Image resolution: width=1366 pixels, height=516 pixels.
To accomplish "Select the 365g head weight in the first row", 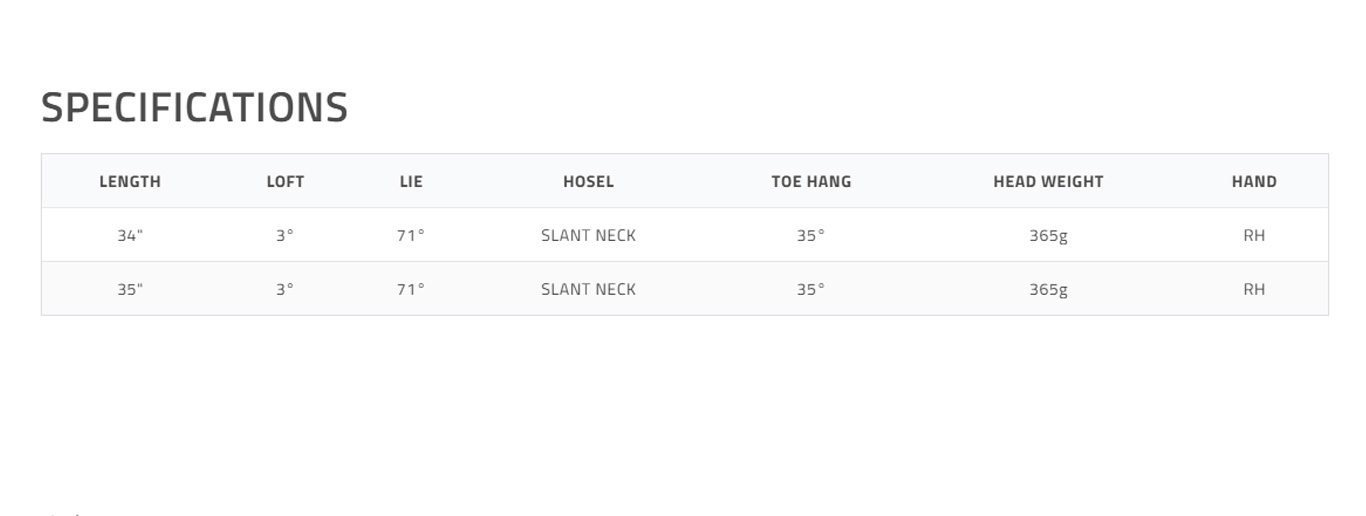I will point(1048,235).
